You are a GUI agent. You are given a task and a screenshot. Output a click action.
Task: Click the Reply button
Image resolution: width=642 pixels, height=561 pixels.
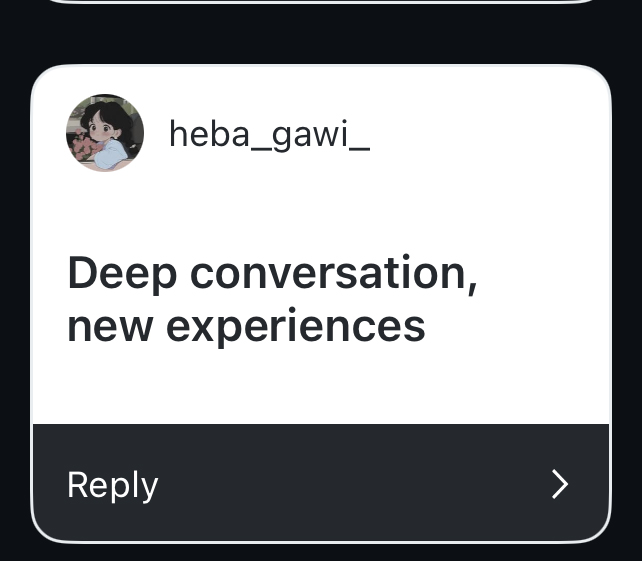[x=113, y=485]
